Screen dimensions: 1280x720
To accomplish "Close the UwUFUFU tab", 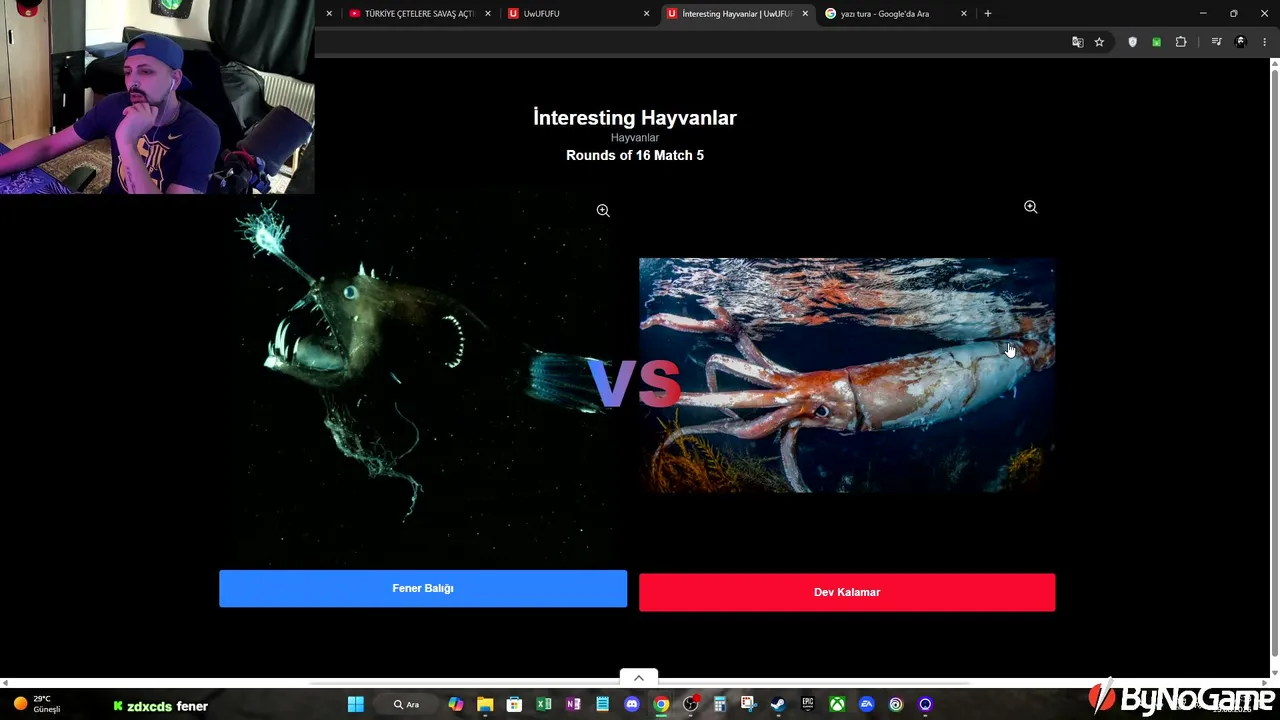I will click(646, 14).
